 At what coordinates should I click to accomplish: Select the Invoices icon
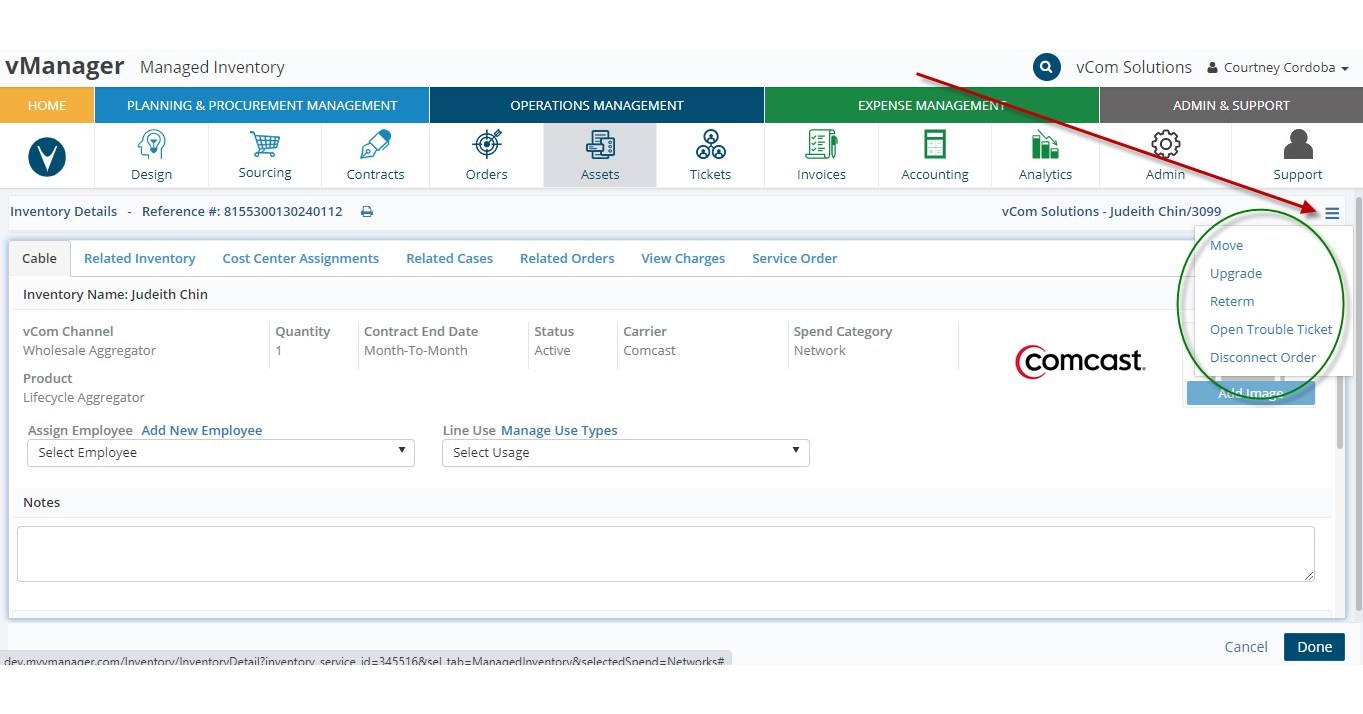821,155
